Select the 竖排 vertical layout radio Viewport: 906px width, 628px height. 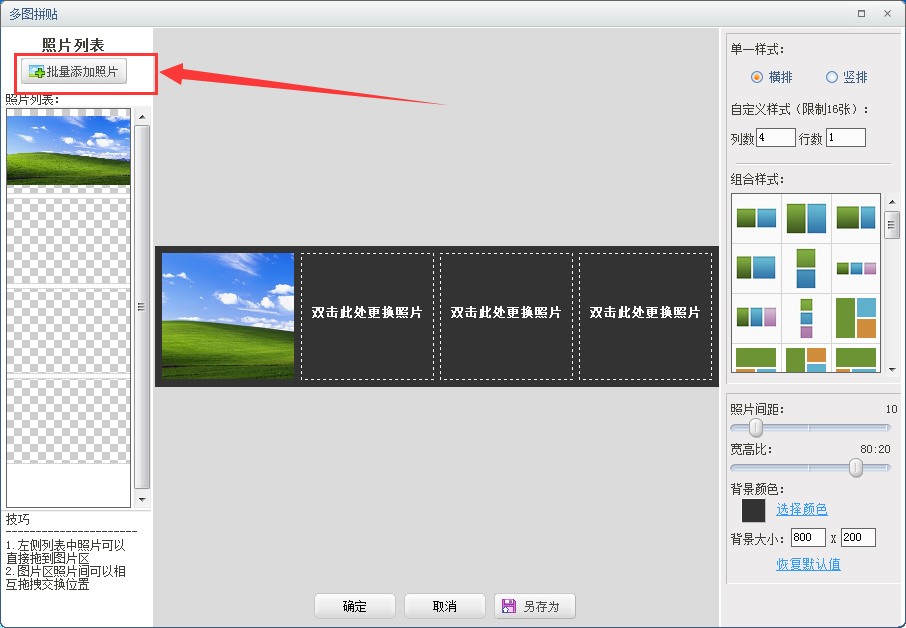(x=832, y=77)
